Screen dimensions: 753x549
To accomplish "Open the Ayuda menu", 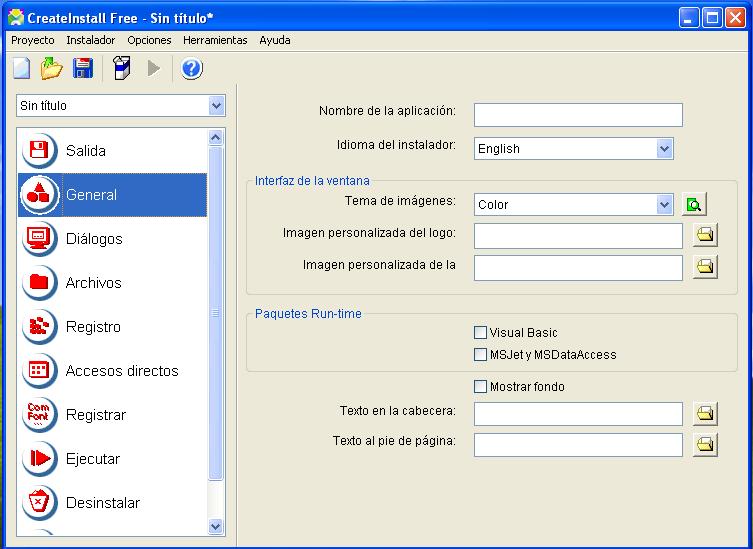I will tap(275, 40).
